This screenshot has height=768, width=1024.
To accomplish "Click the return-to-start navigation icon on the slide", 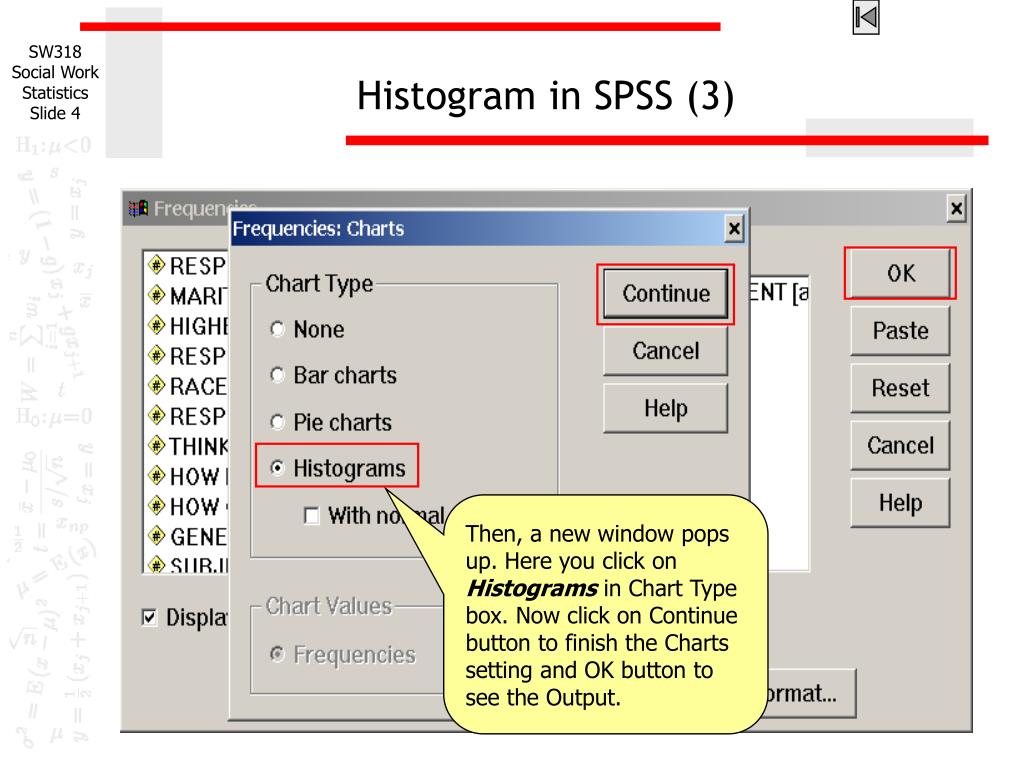I will click(865, 18).
